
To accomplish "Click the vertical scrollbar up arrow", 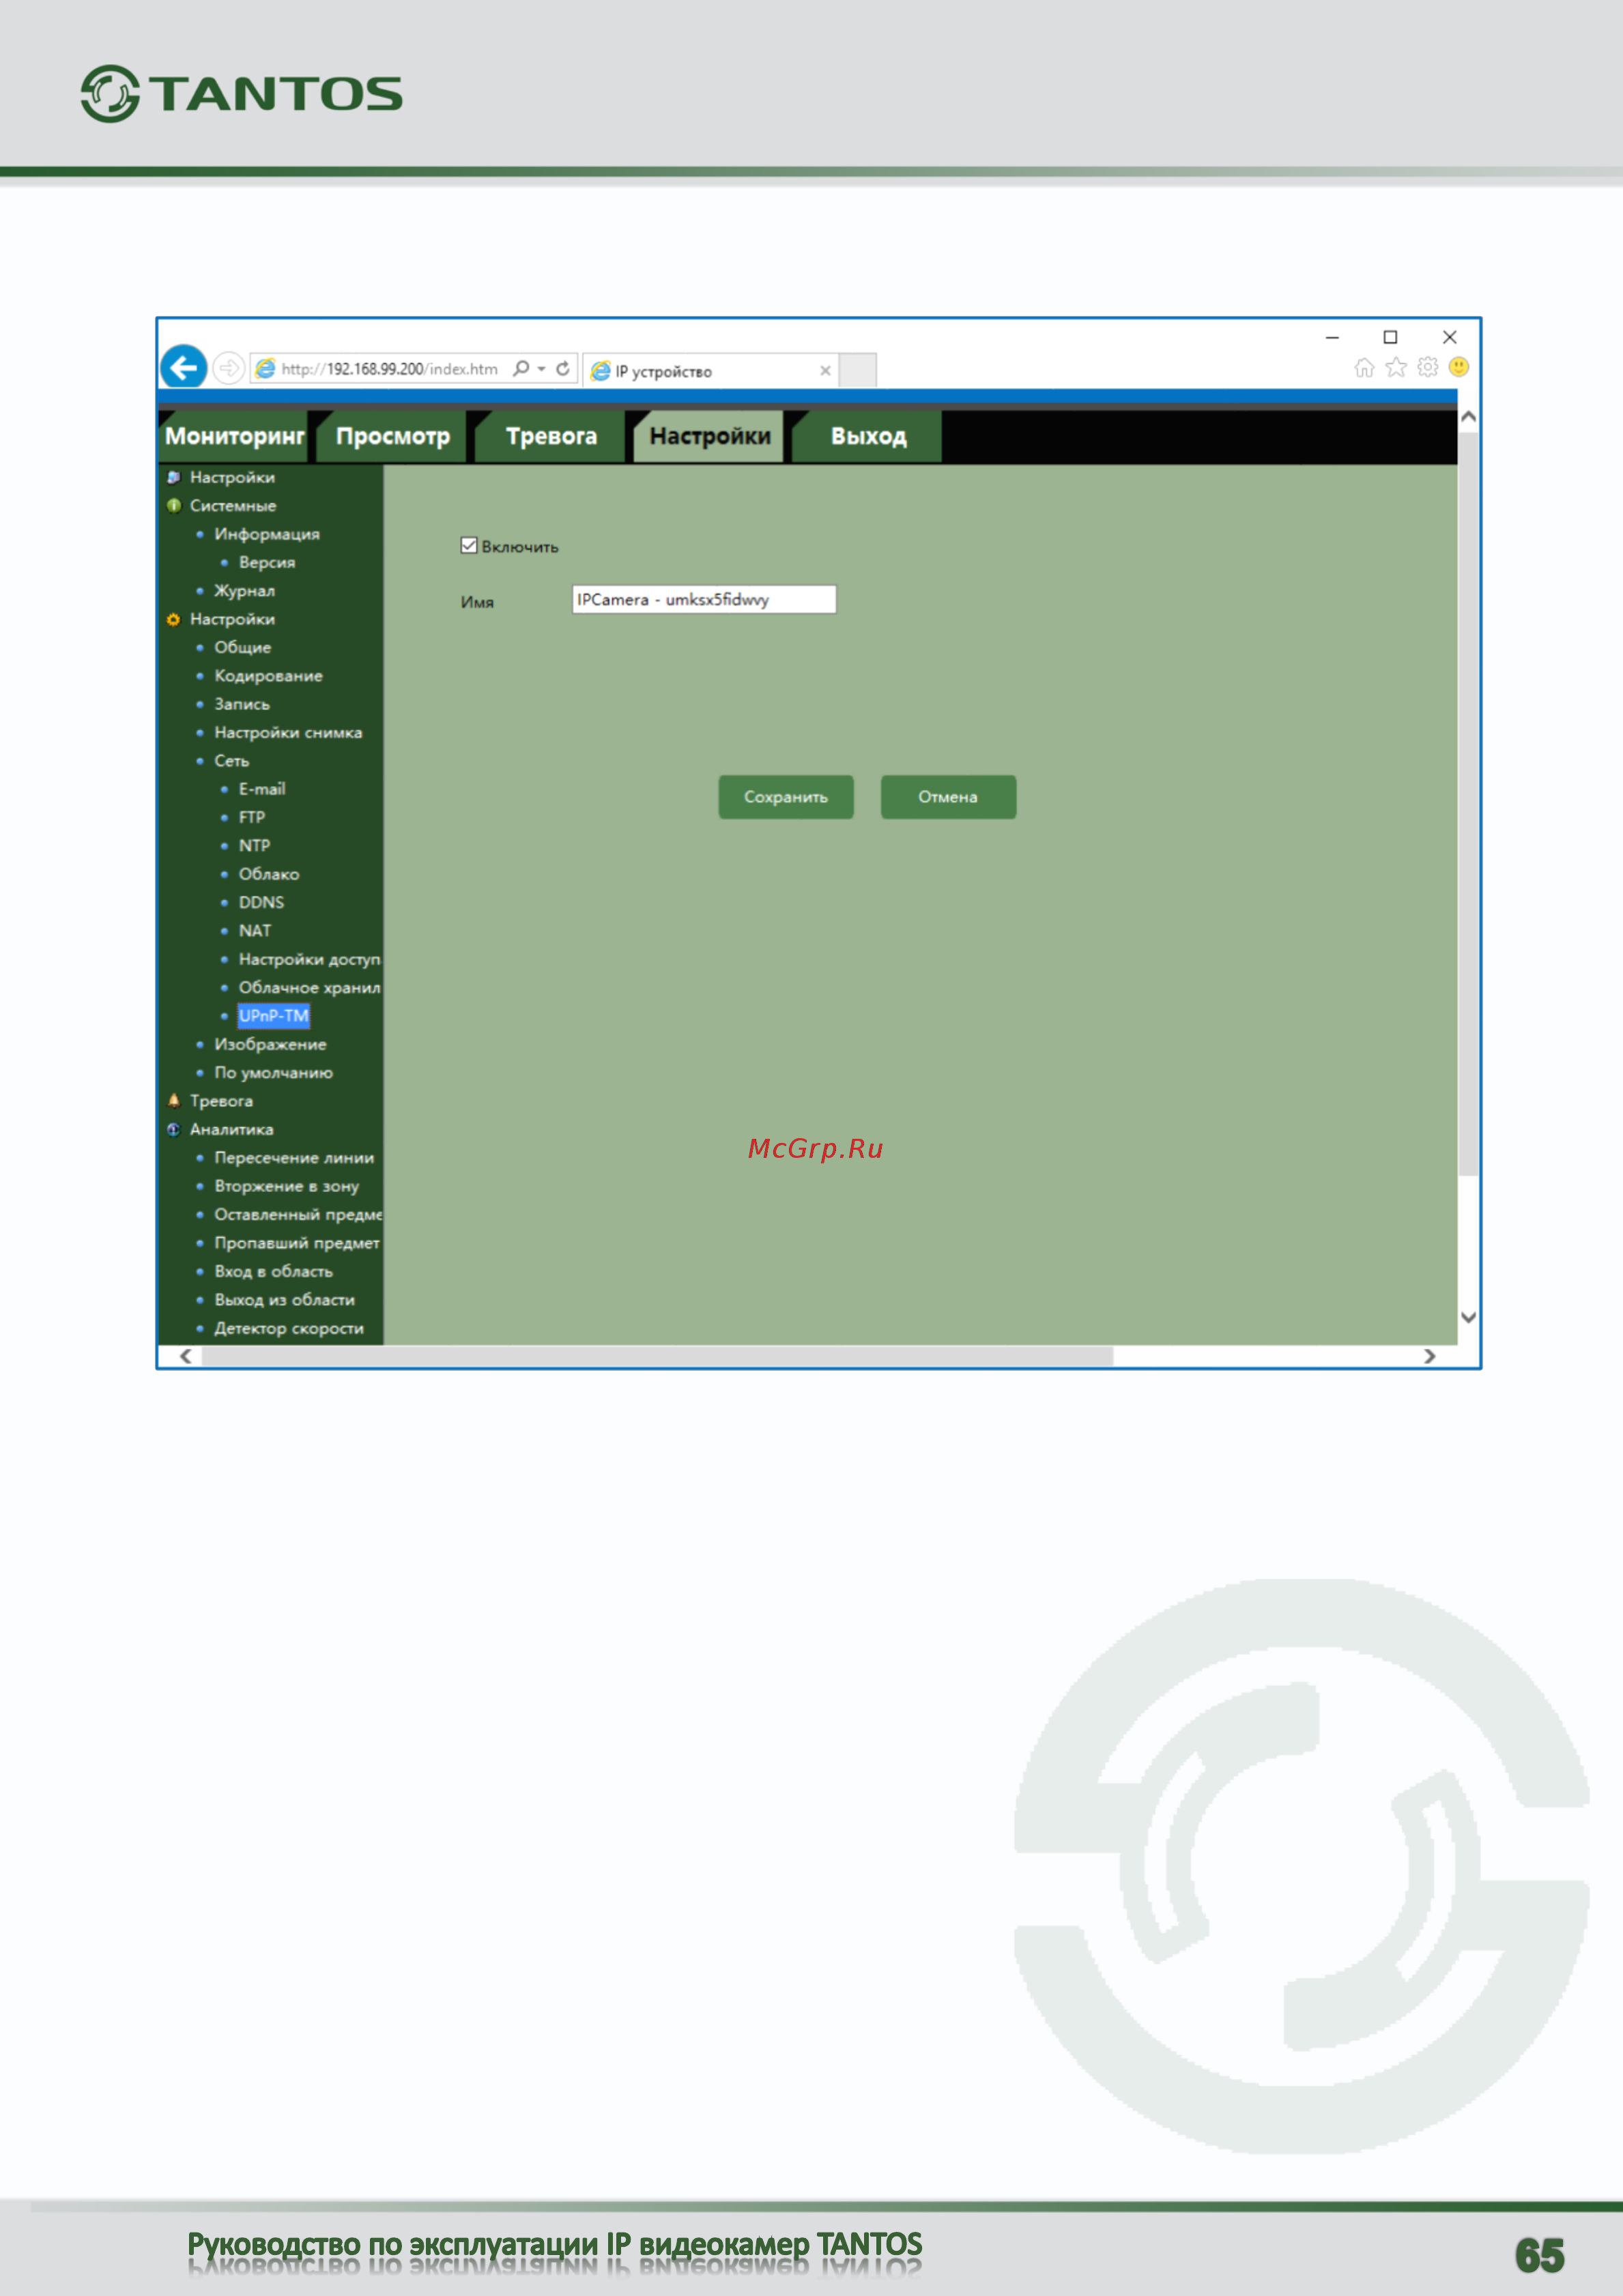I will click(1468, 416).
